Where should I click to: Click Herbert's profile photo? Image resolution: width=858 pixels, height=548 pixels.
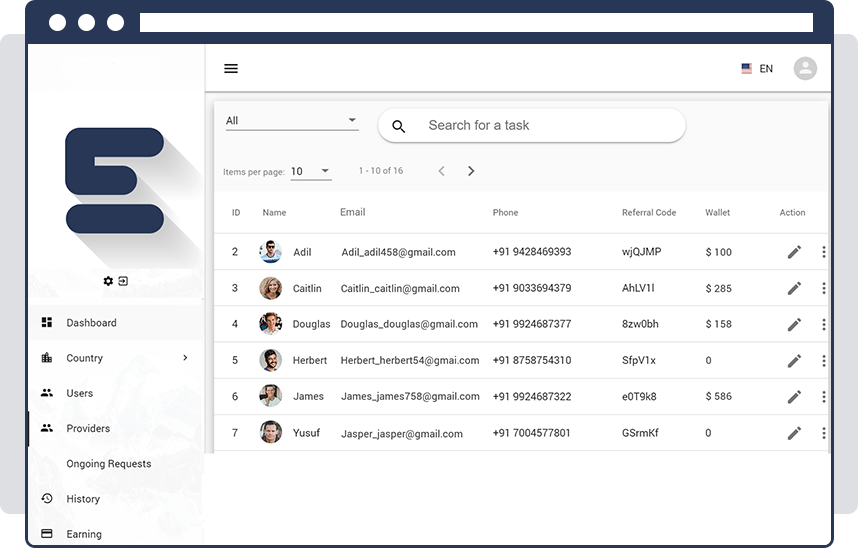(x=270, y=360)
